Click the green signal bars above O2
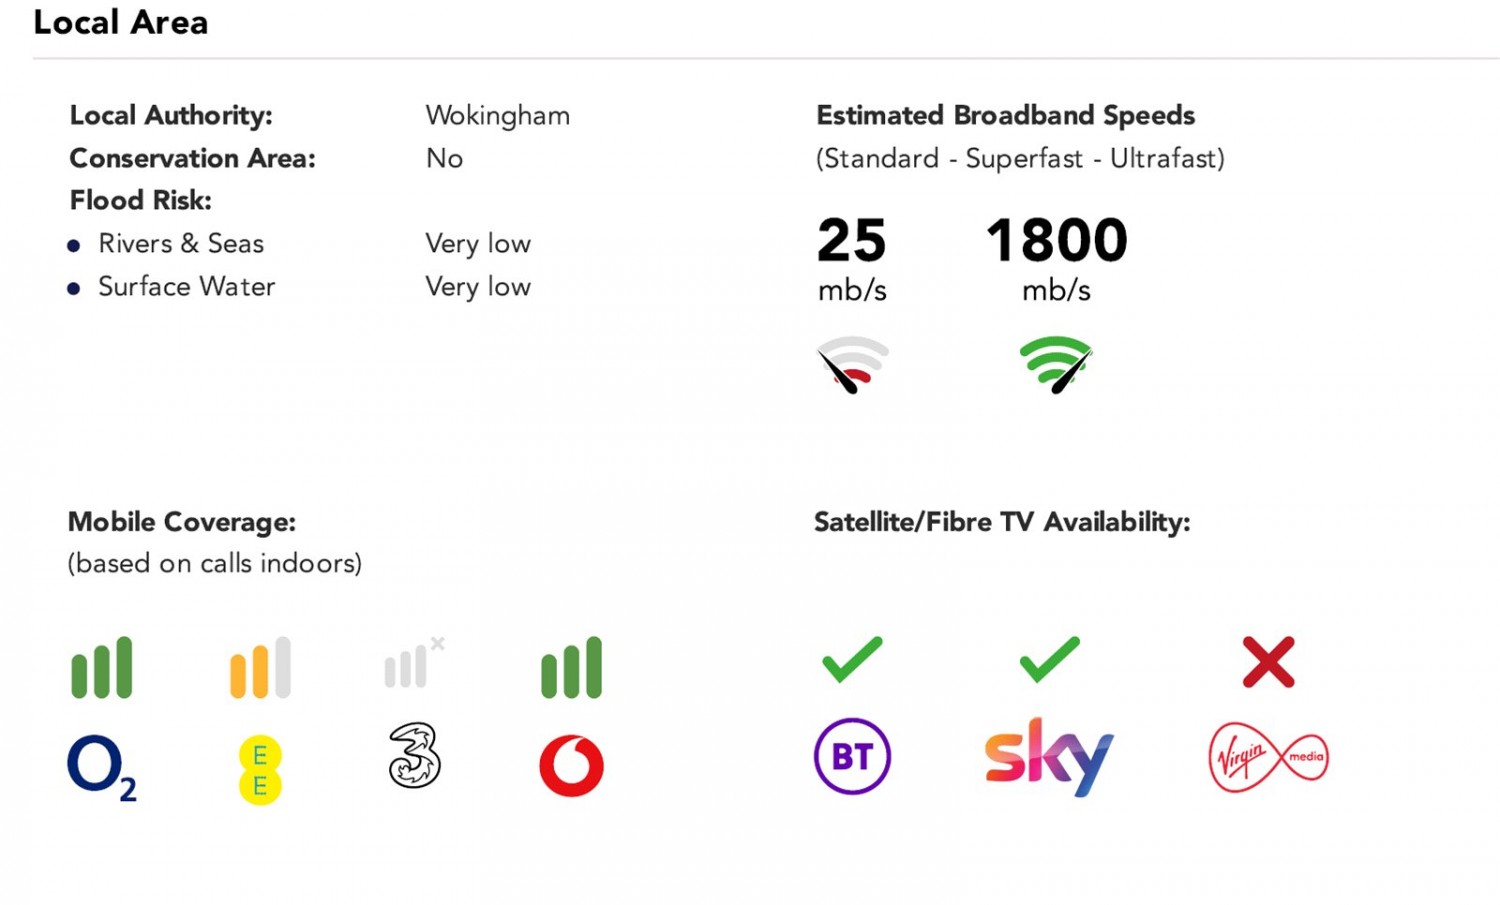This screenshot has height=905, width=1500. pyautogui.click(x=101, y=667)
